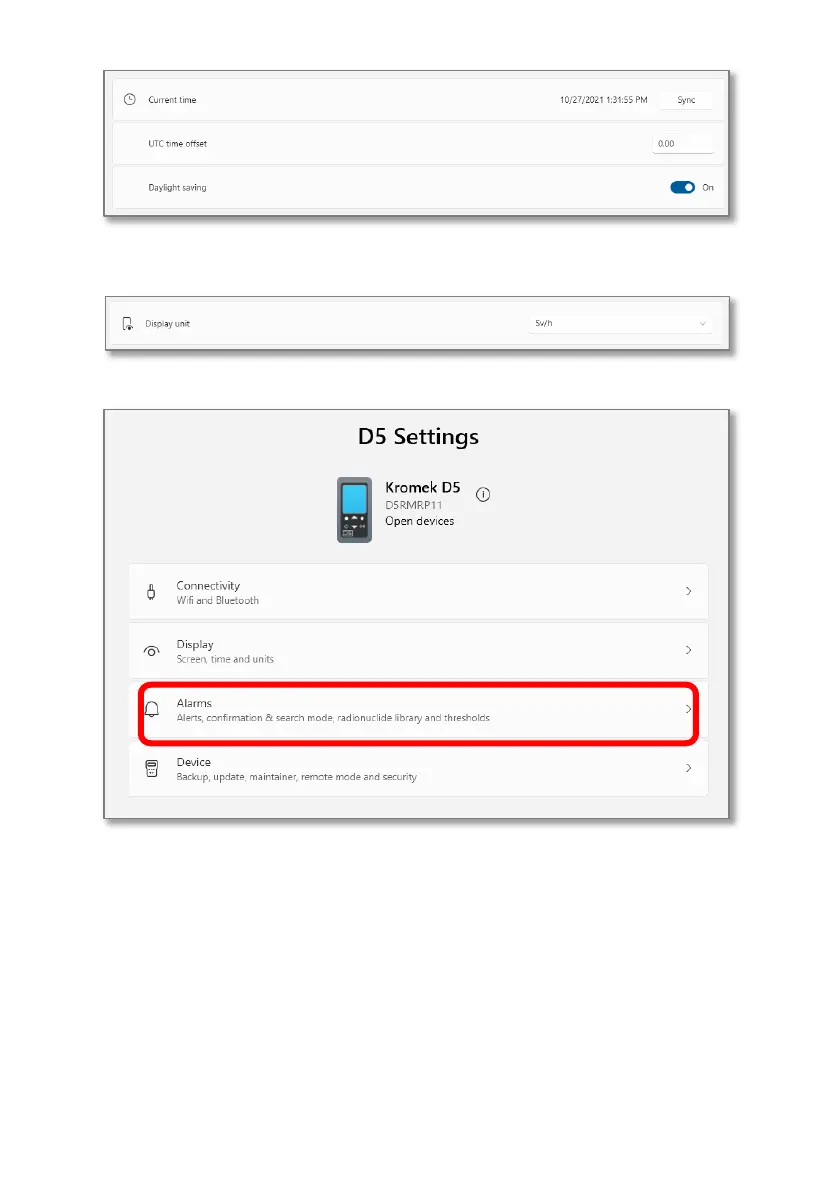839x1191 pixels.
Task: Click the UTC time offset label
Action: (x=178, y=144)
